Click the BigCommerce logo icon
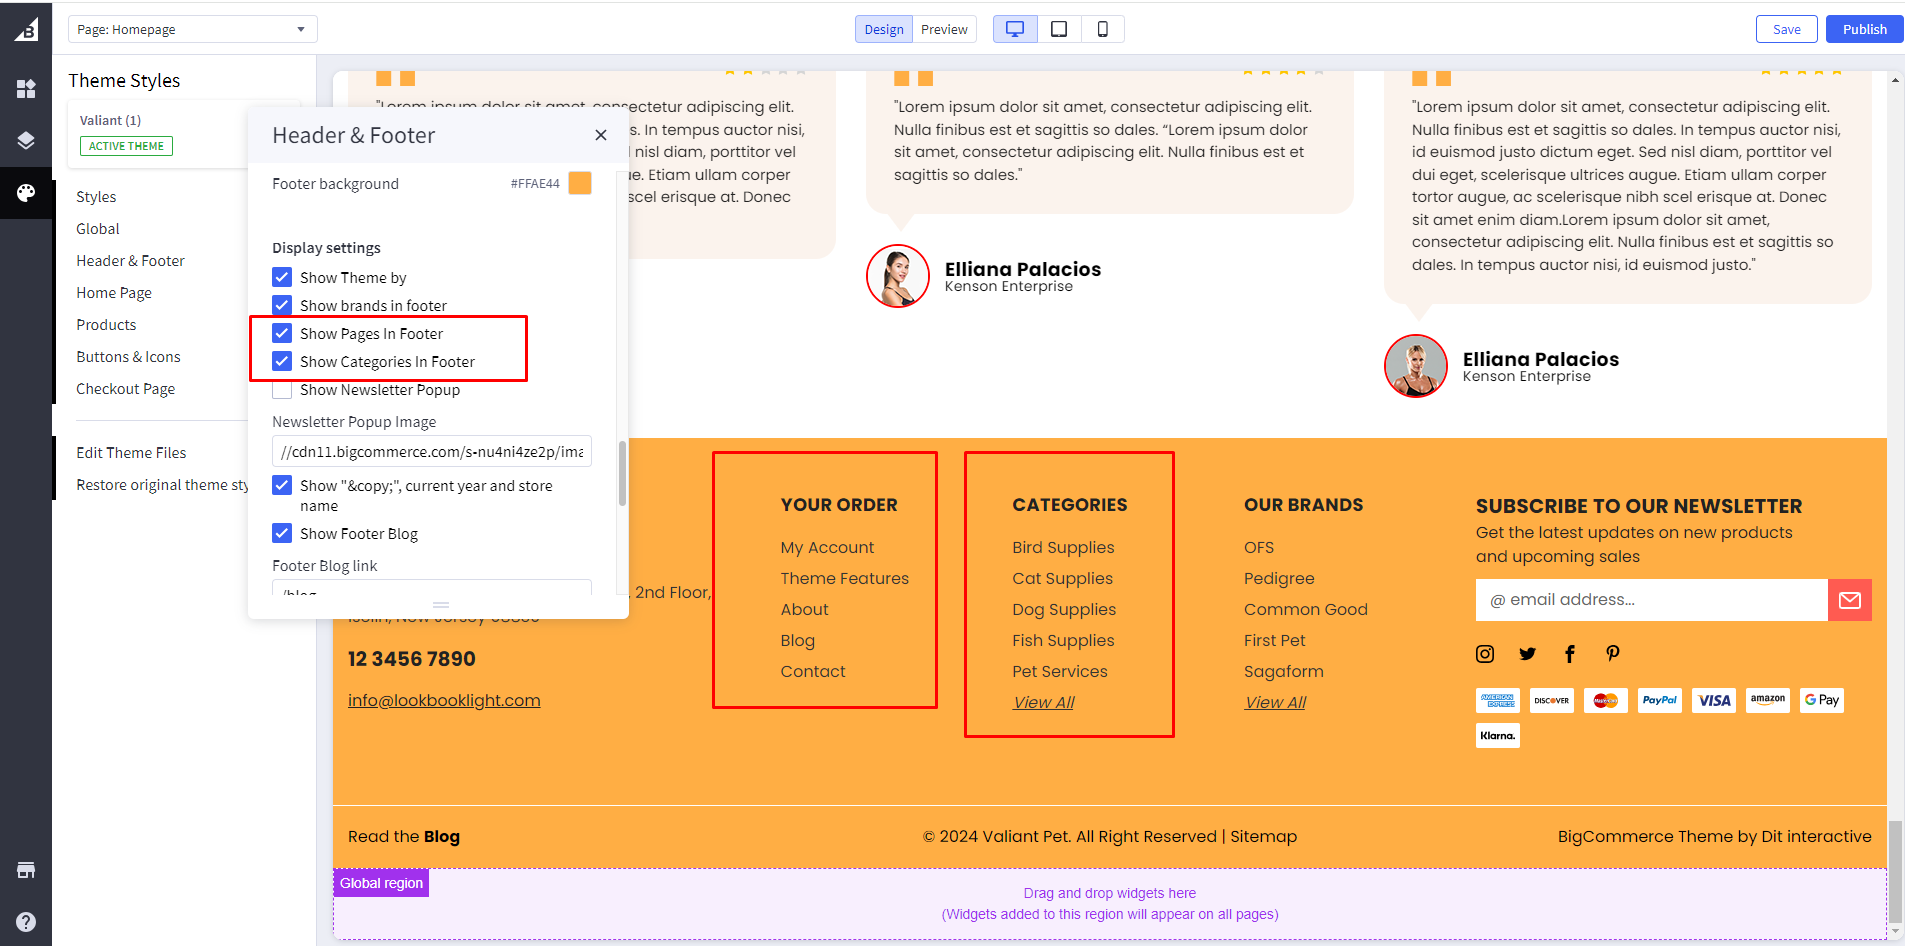1905x946 pixels. (x=26, y=29)
